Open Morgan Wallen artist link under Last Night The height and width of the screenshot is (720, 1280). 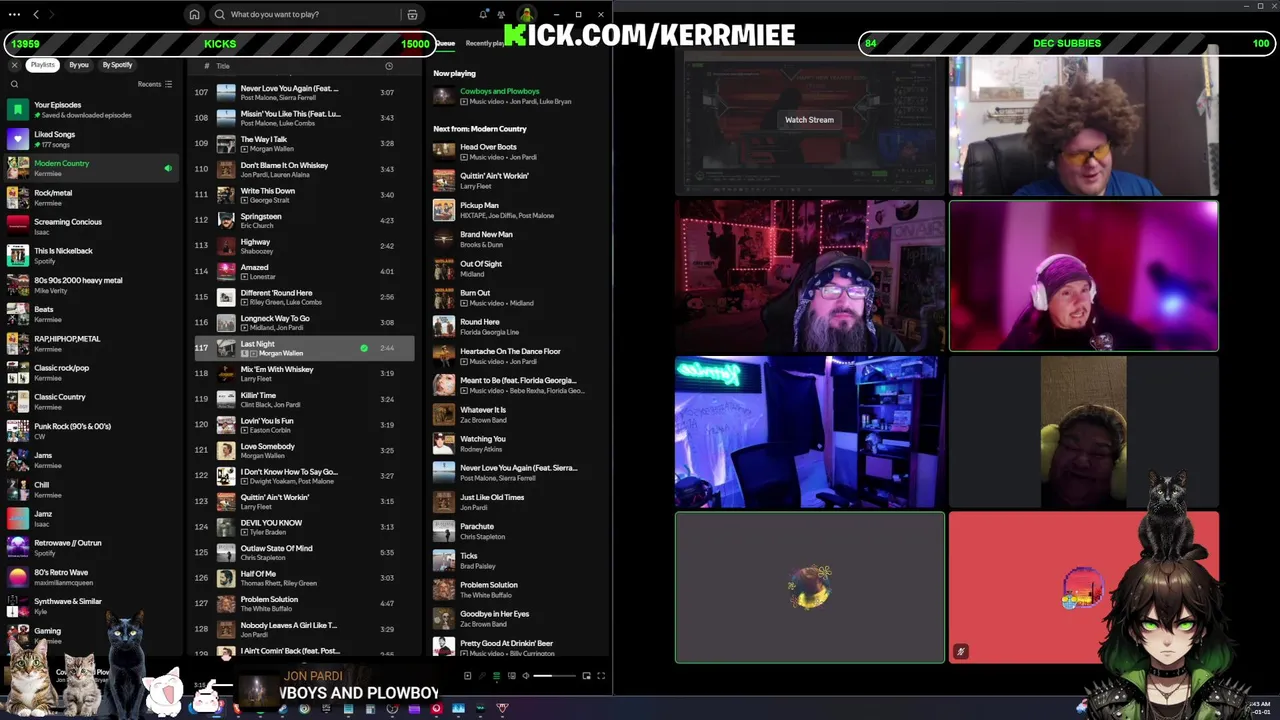[281, 353]
